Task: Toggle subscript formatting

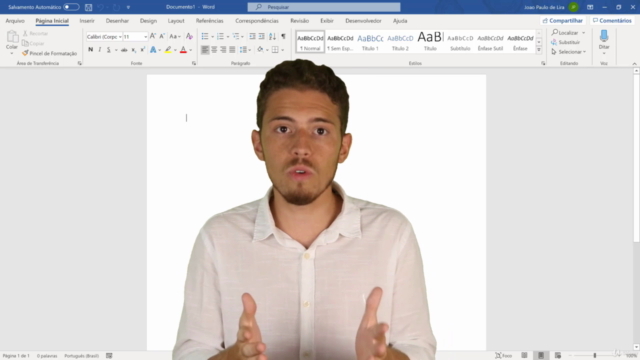Action: coord(133,49)
